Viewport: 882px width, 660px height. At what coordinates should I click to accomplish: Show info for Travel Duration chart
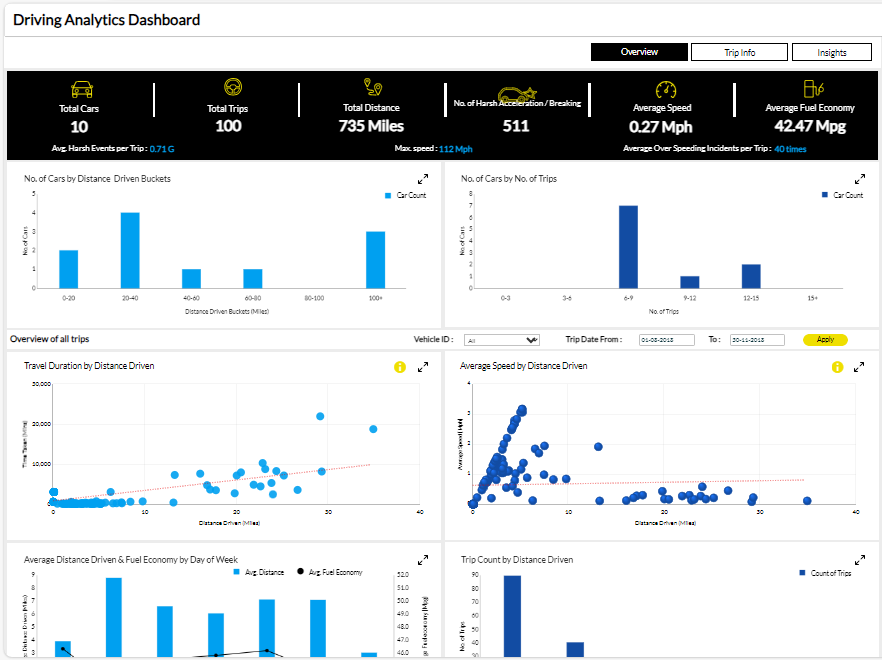[400, 367]
